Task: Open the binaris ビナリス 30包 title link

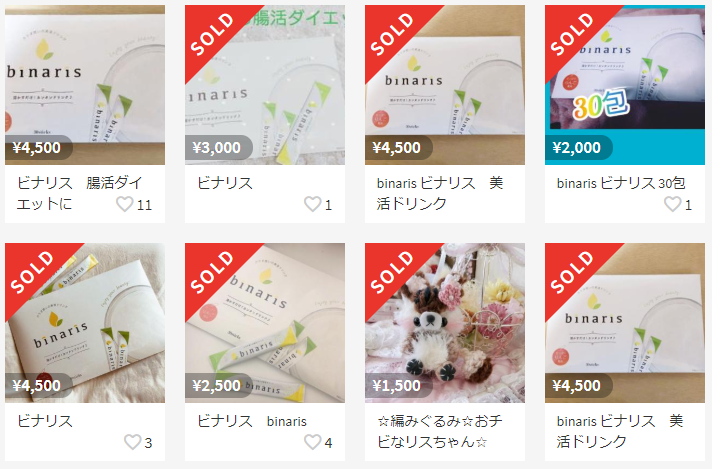Action: point(621,183)
